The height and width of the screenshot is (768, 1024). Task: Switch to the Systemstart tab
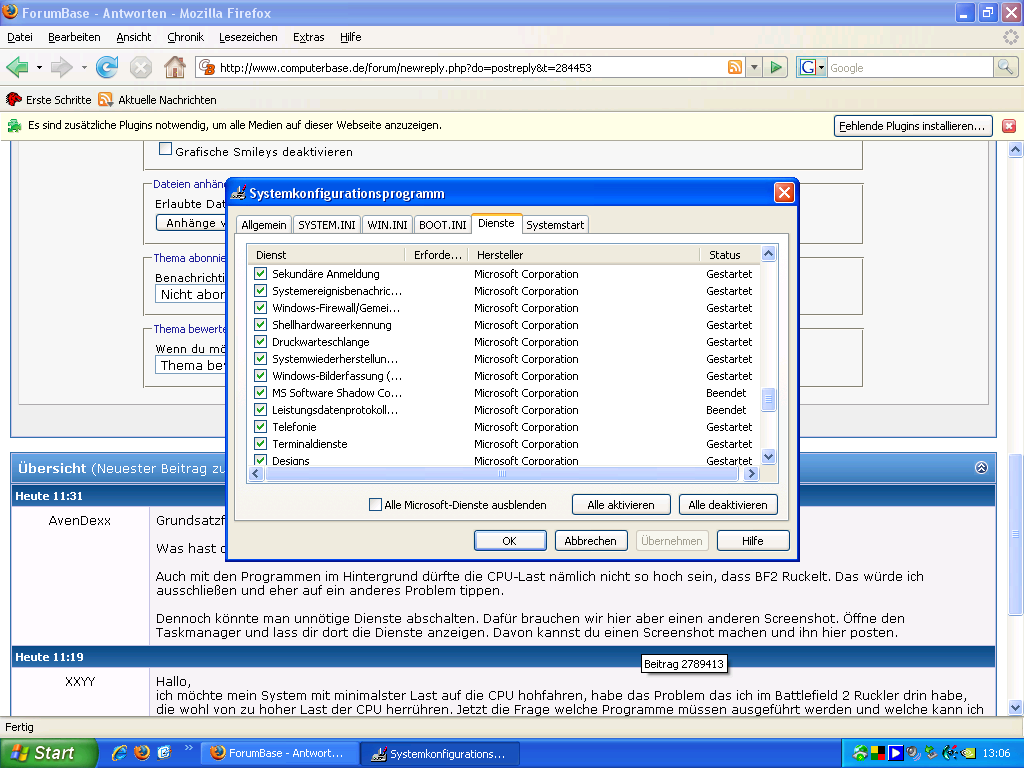[555, 225]
